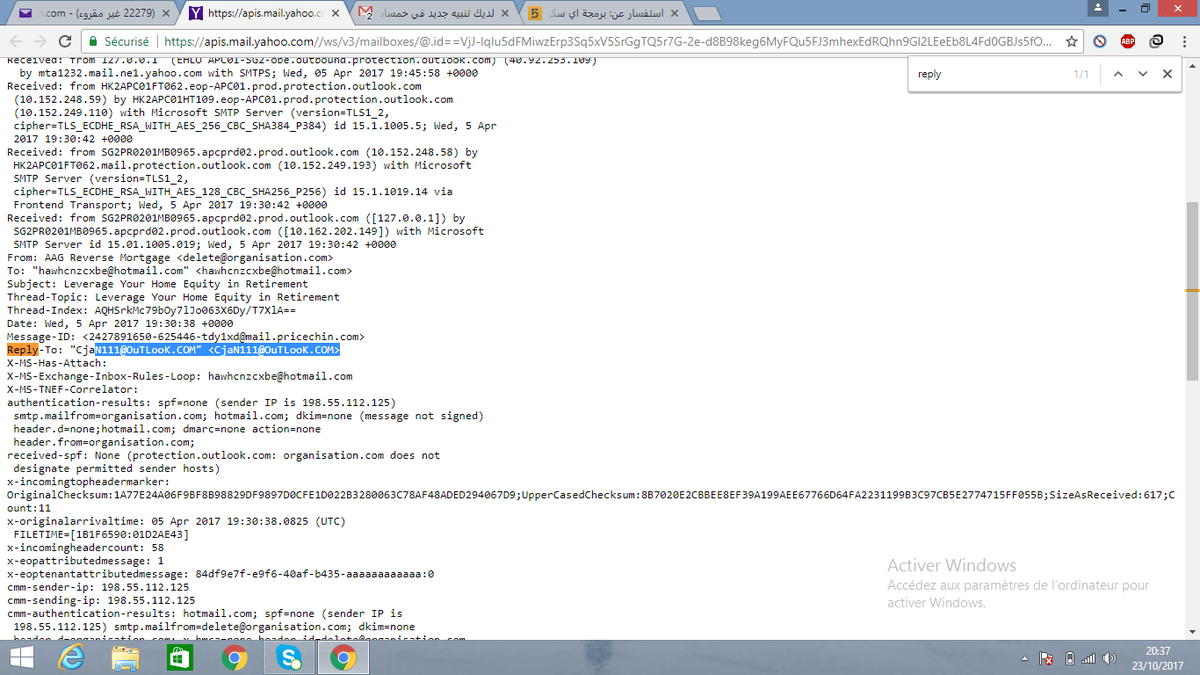
Task: Close the apis.mail.yahoo.com tab
Action: [x=333, y=14]
